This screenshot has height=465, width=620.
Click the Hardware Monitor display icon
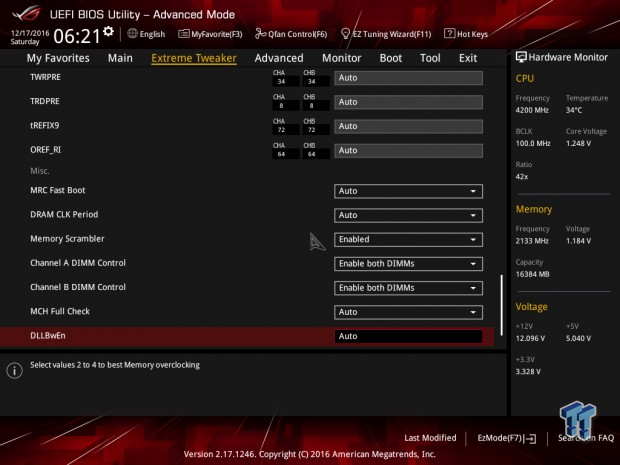point(521,57)
